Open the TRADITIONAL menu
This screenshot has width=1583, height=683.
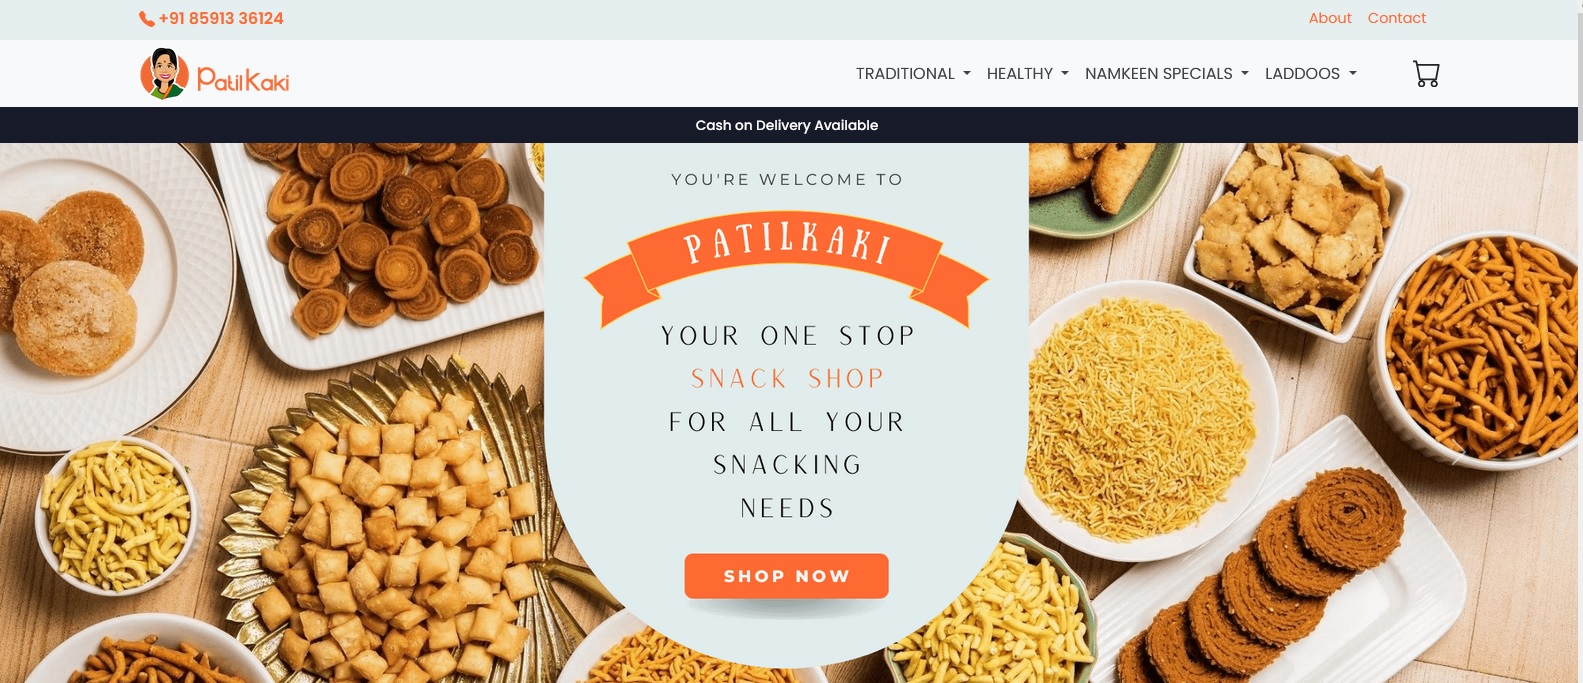point(913,74)
